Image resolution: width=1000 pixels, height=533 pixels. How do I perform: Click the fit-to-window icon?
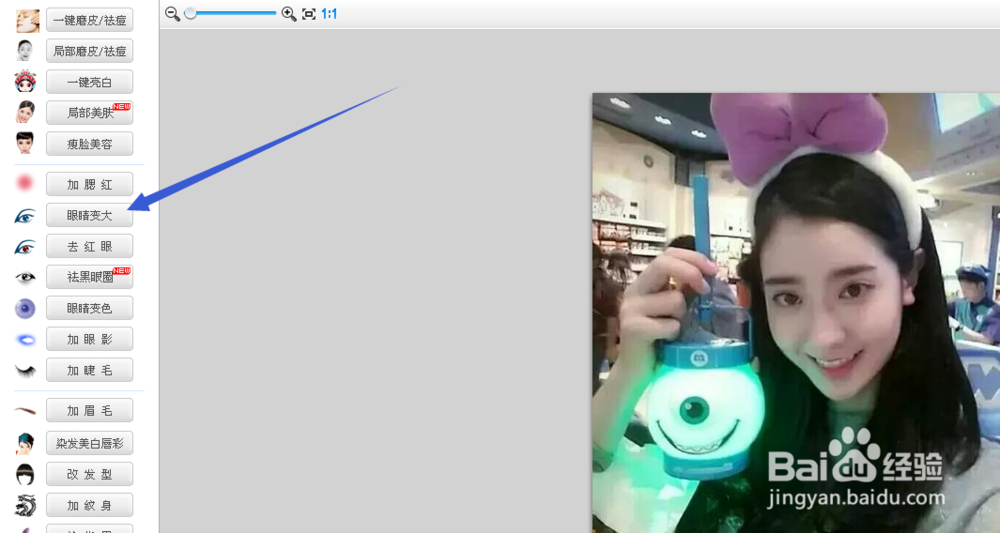click(x=309, y=13)
